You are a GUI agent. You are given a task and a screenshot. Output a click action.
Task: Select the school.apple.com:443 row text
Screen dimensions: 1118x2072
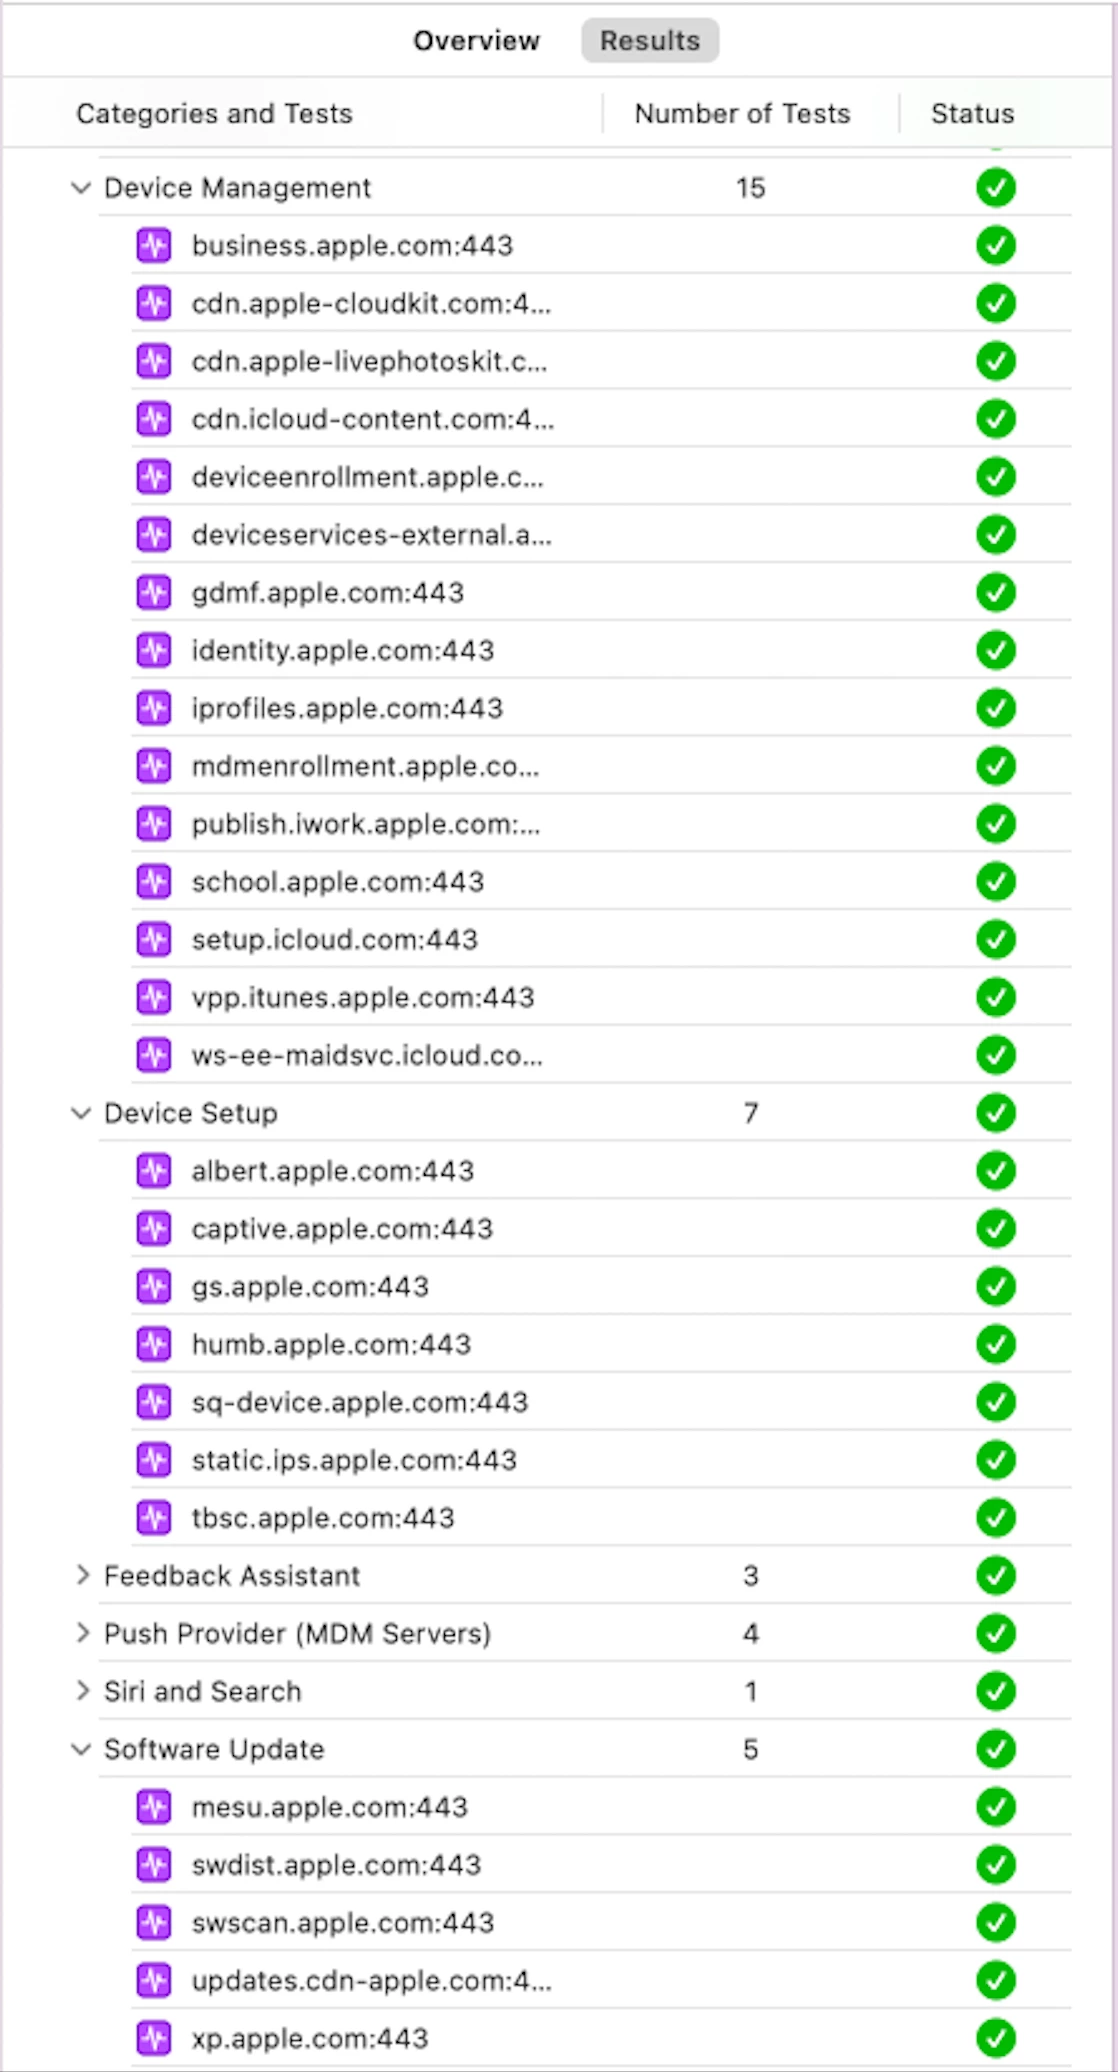point(338,882)
